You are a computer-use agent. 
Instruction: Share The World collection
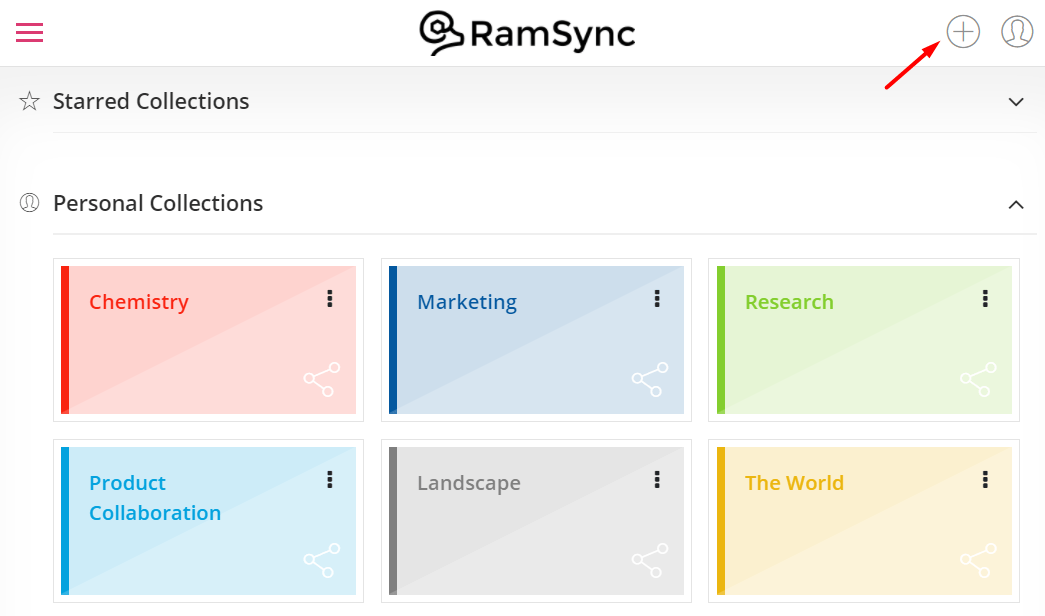pos(977,562)
